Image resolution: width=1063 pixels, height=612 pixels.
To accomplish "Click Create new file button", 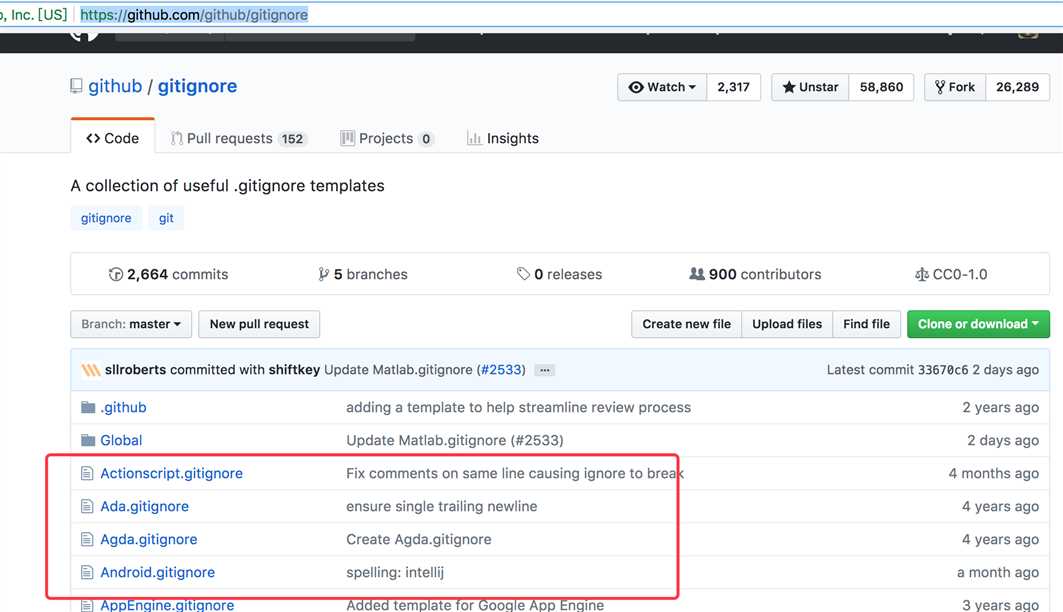I will coord(687,324).
